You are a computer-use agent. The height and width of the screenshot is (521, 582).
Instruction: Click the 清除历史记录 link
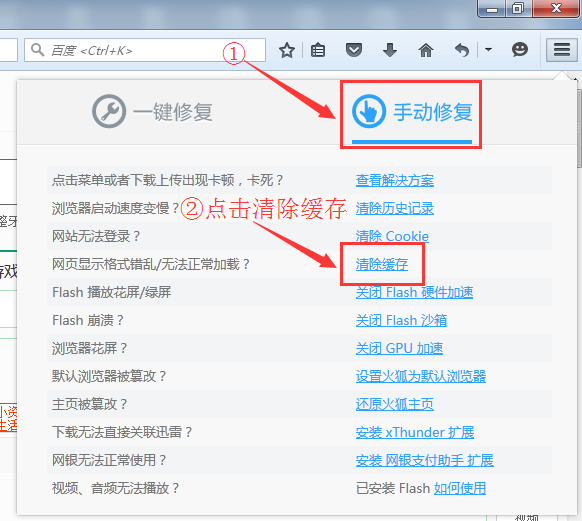(395, 208)
